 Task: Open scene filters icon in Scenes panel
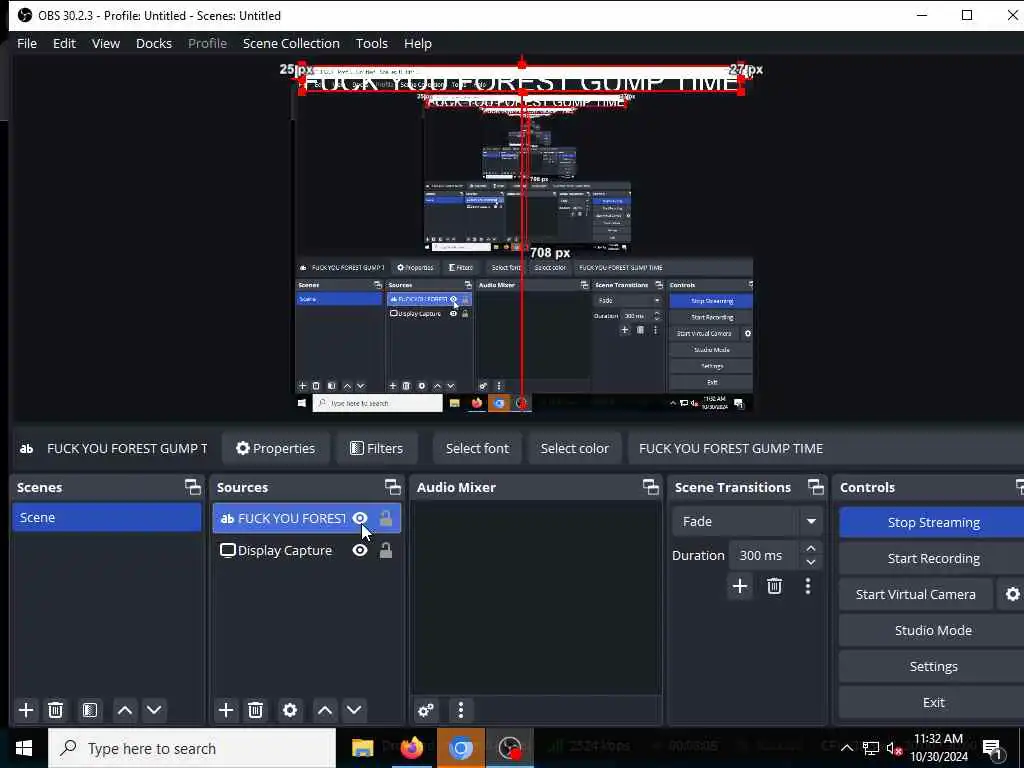click(x=89, y=710)
